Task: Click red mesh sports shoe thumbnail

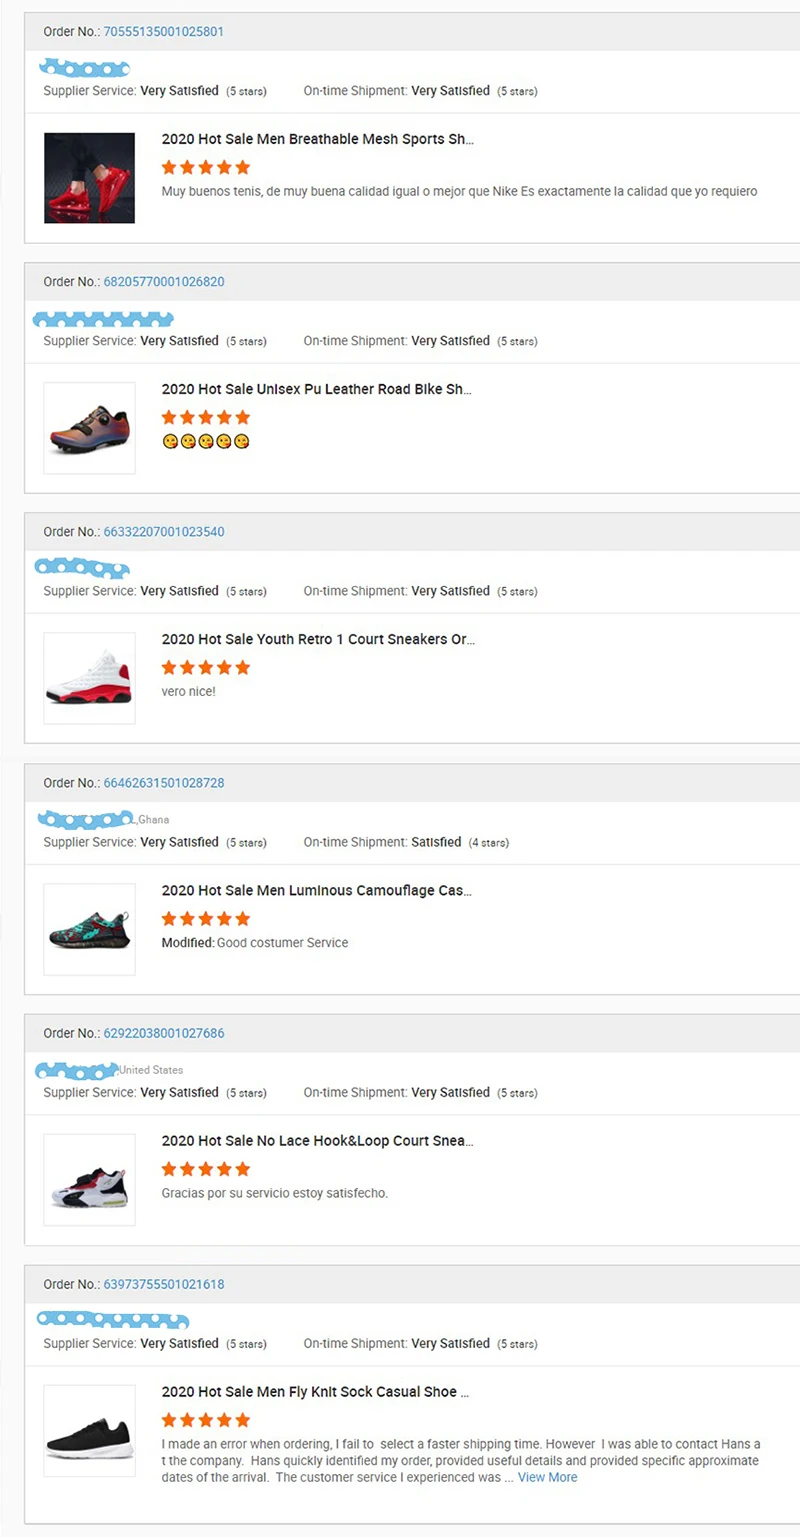Action: coord(89,178)
